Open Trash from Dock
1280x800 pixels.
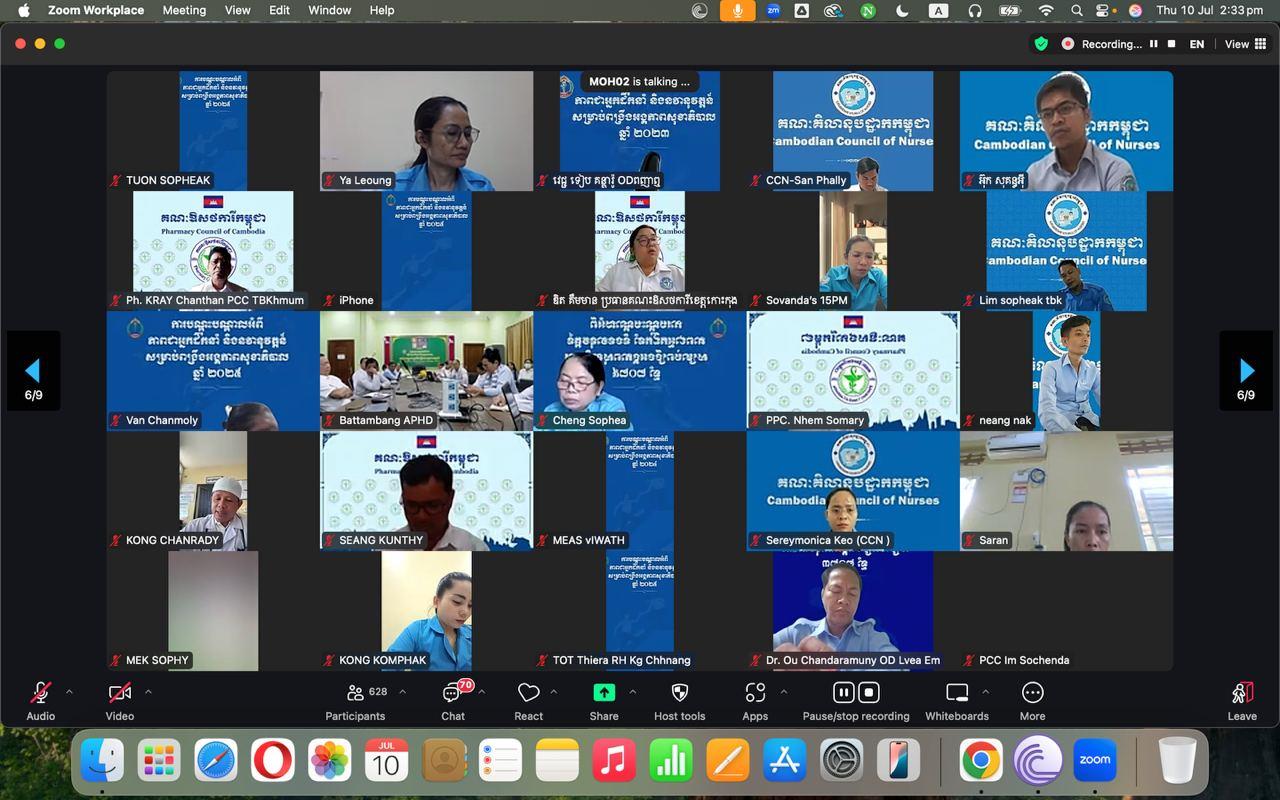point(1177,761)
